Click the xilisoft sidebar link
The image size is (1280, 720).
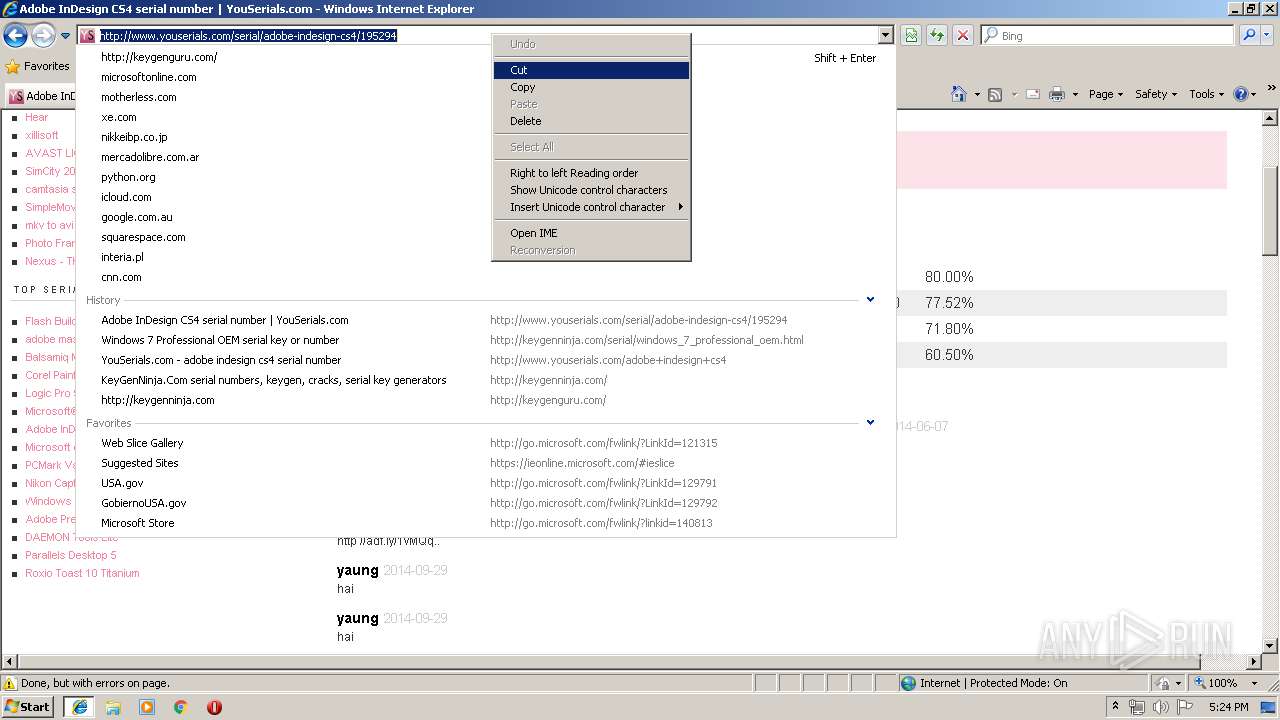(42, 135)
